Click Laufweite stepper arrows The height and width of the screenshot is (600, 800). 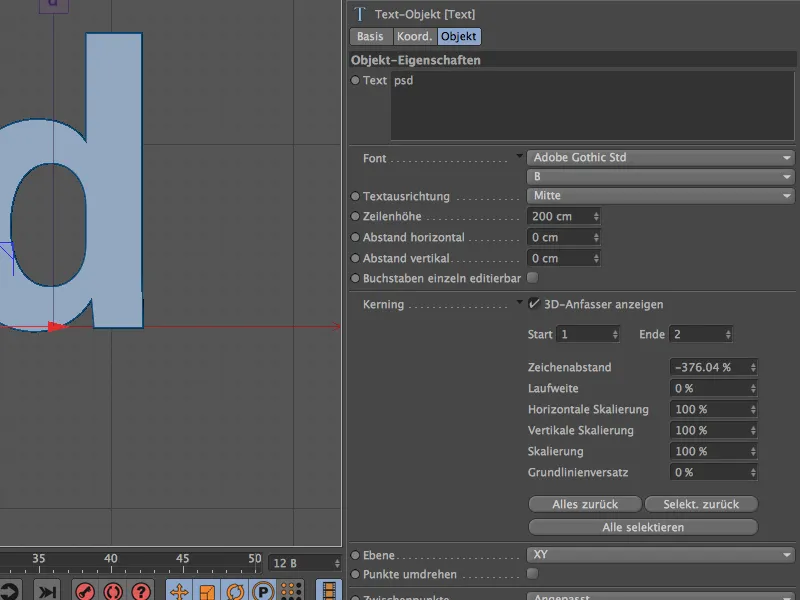(753, 388)
